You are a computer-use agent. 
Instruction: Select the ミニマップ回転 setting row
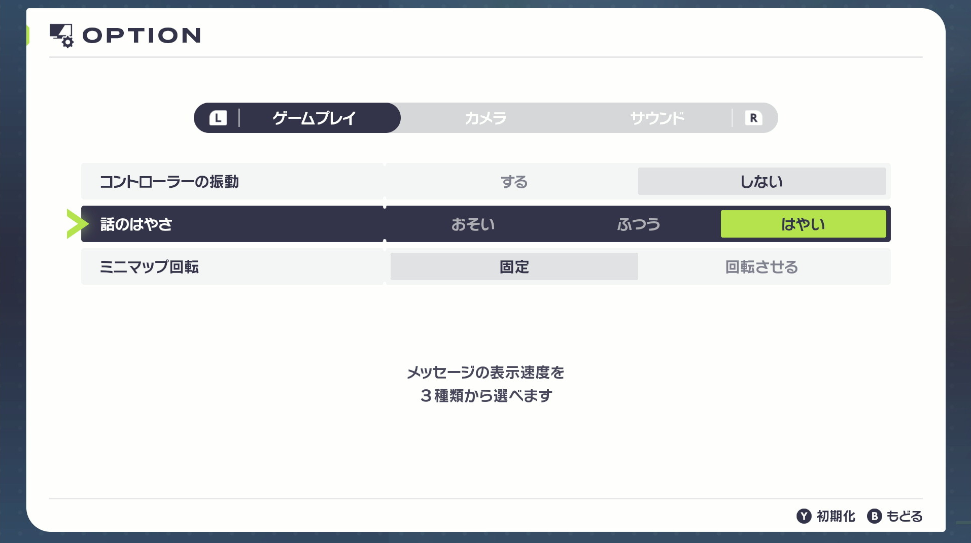[232, 267]
